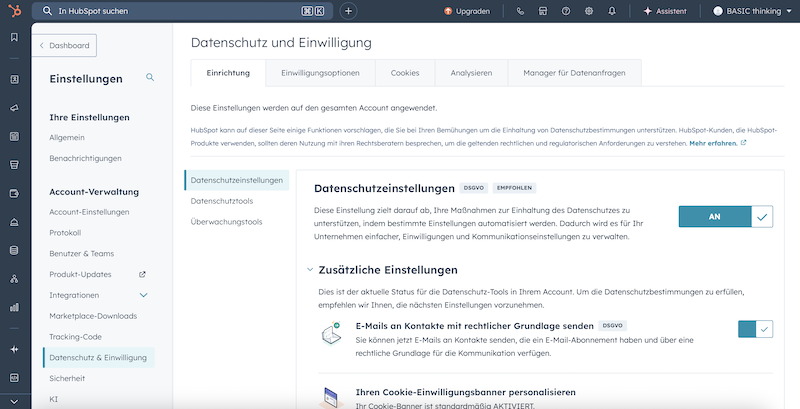Collapse the Zusätzliche Einstellungen section
This screenshot has height=409, width=800.
(x=310, y=270)
